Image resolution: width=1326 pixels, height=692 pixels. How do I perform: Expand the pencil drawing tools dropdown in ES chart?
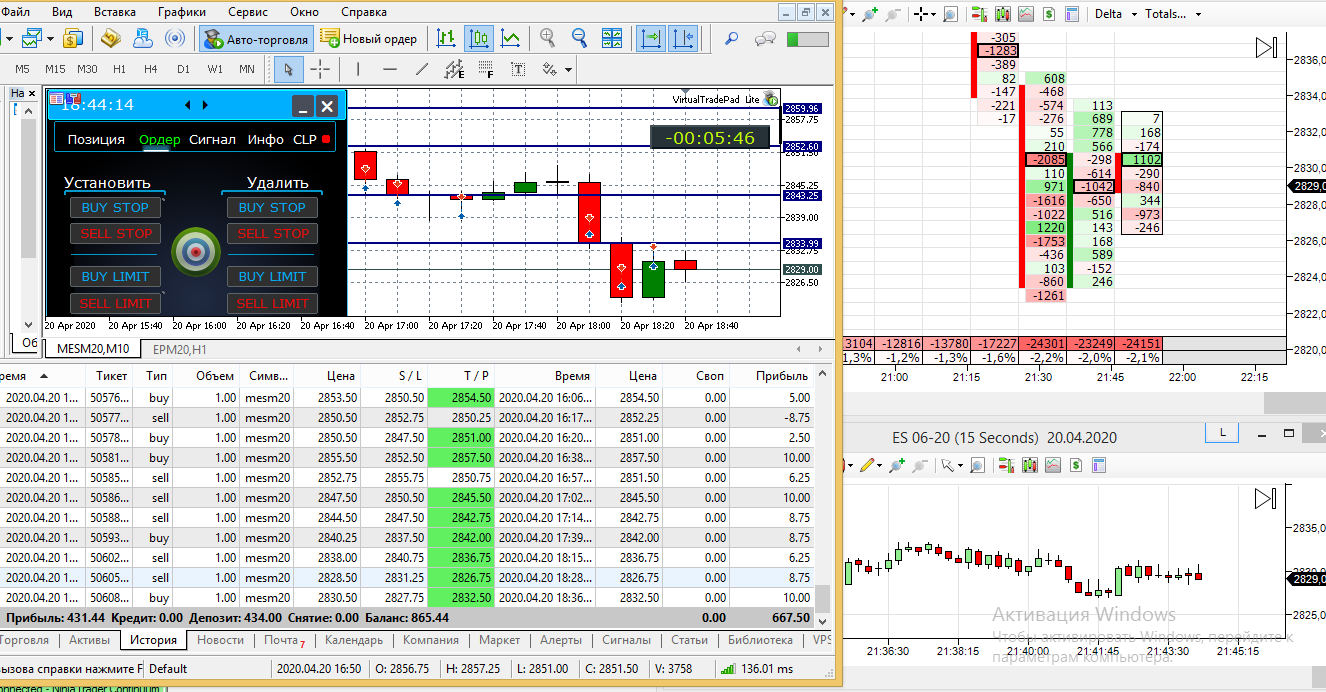pos(878,465)
